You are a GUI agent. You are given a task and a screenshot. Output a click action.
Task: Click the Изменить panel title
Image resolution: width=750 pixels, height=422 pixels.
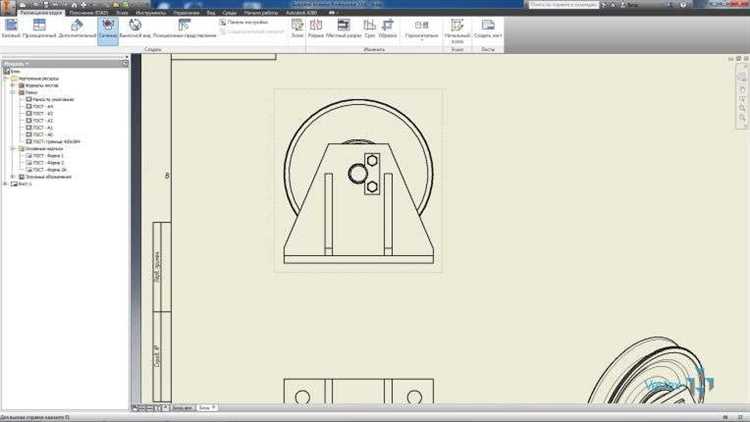(x=374, y=49)
